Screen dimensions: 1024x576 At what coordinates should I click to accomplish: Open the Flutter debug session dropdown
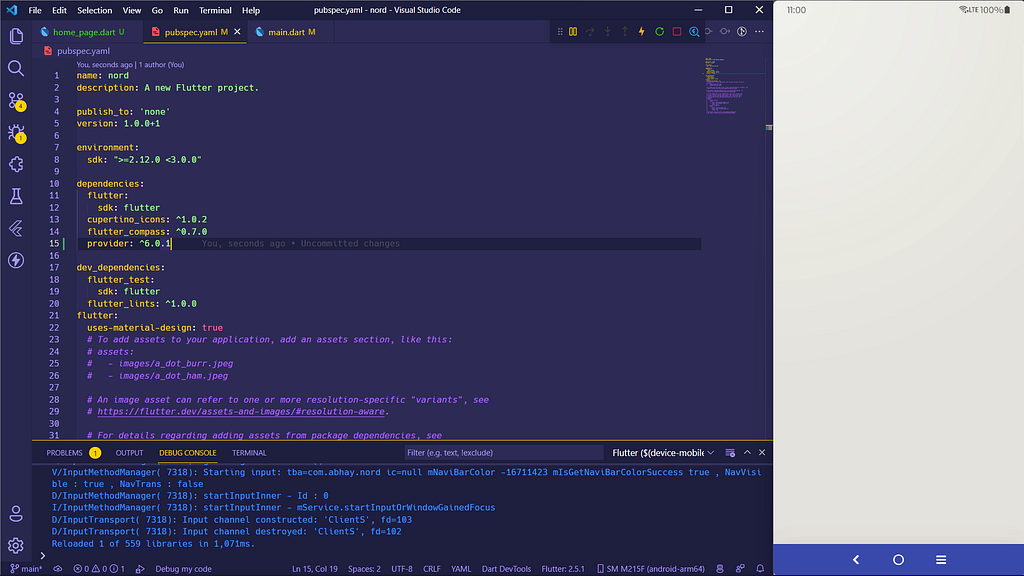[663, 453]
